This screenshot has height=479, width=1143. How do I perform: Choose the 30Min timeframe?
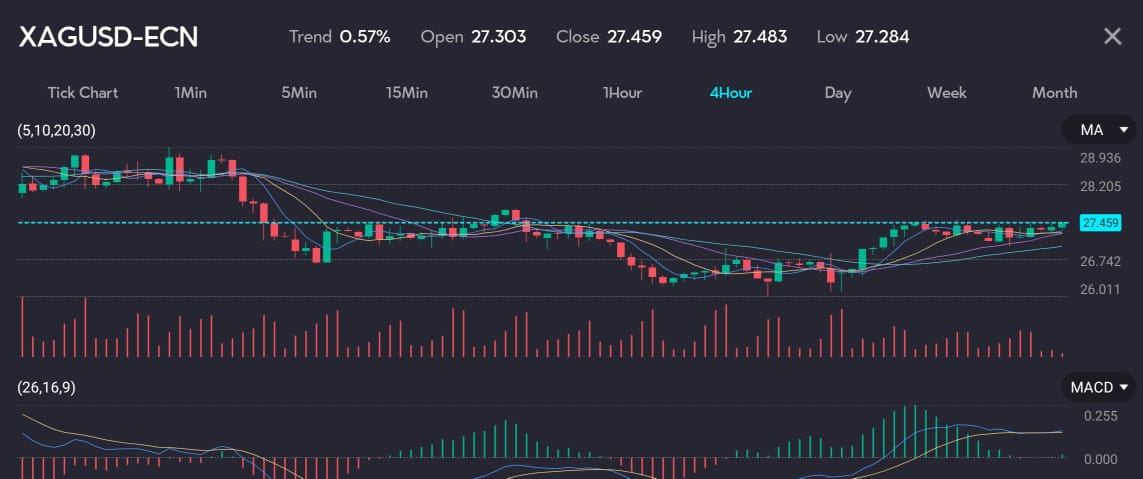515,93
